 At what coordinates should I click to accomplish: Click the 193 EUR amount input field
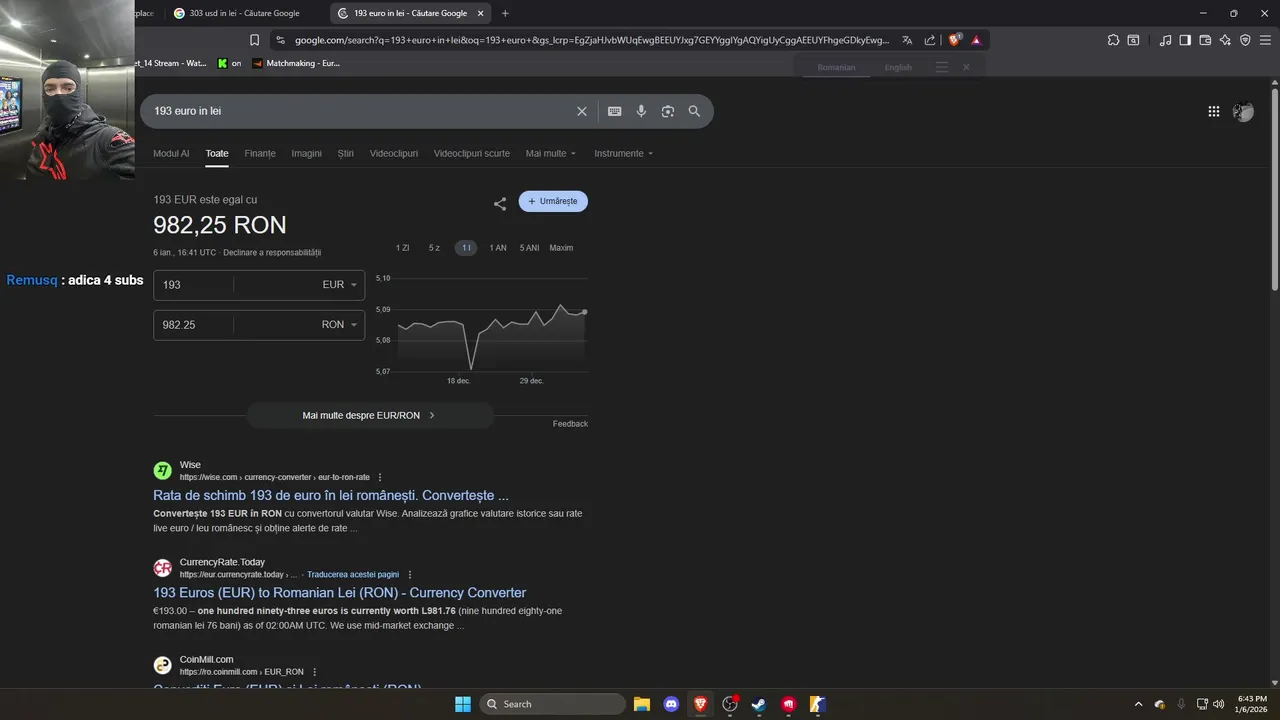[194, 285]
